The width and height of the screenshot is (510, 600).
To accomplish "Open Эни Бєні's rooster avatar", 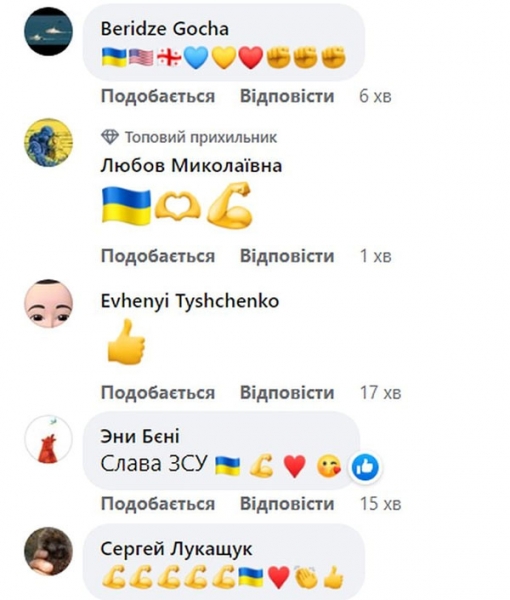I will [48, 439].
